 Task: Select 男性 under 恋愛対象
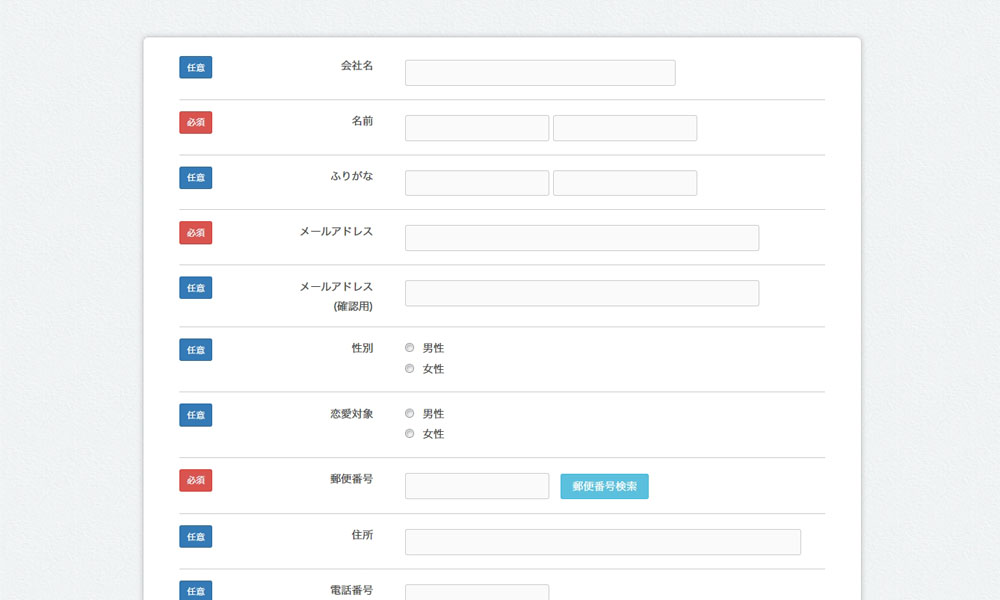coord(409,413)
